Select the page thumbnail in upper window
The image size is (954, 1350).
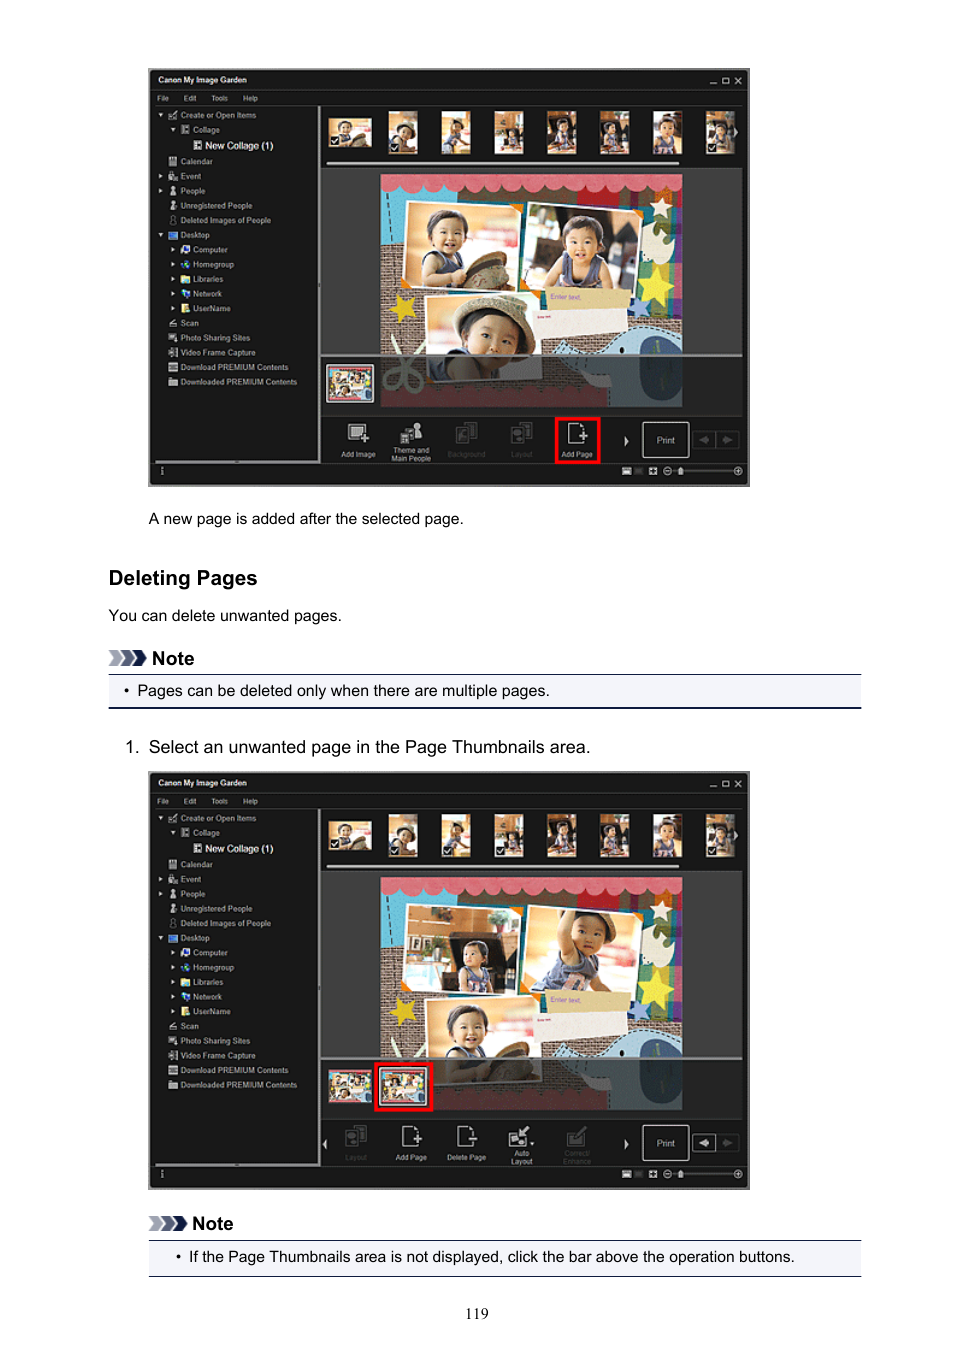pos(350,383)
